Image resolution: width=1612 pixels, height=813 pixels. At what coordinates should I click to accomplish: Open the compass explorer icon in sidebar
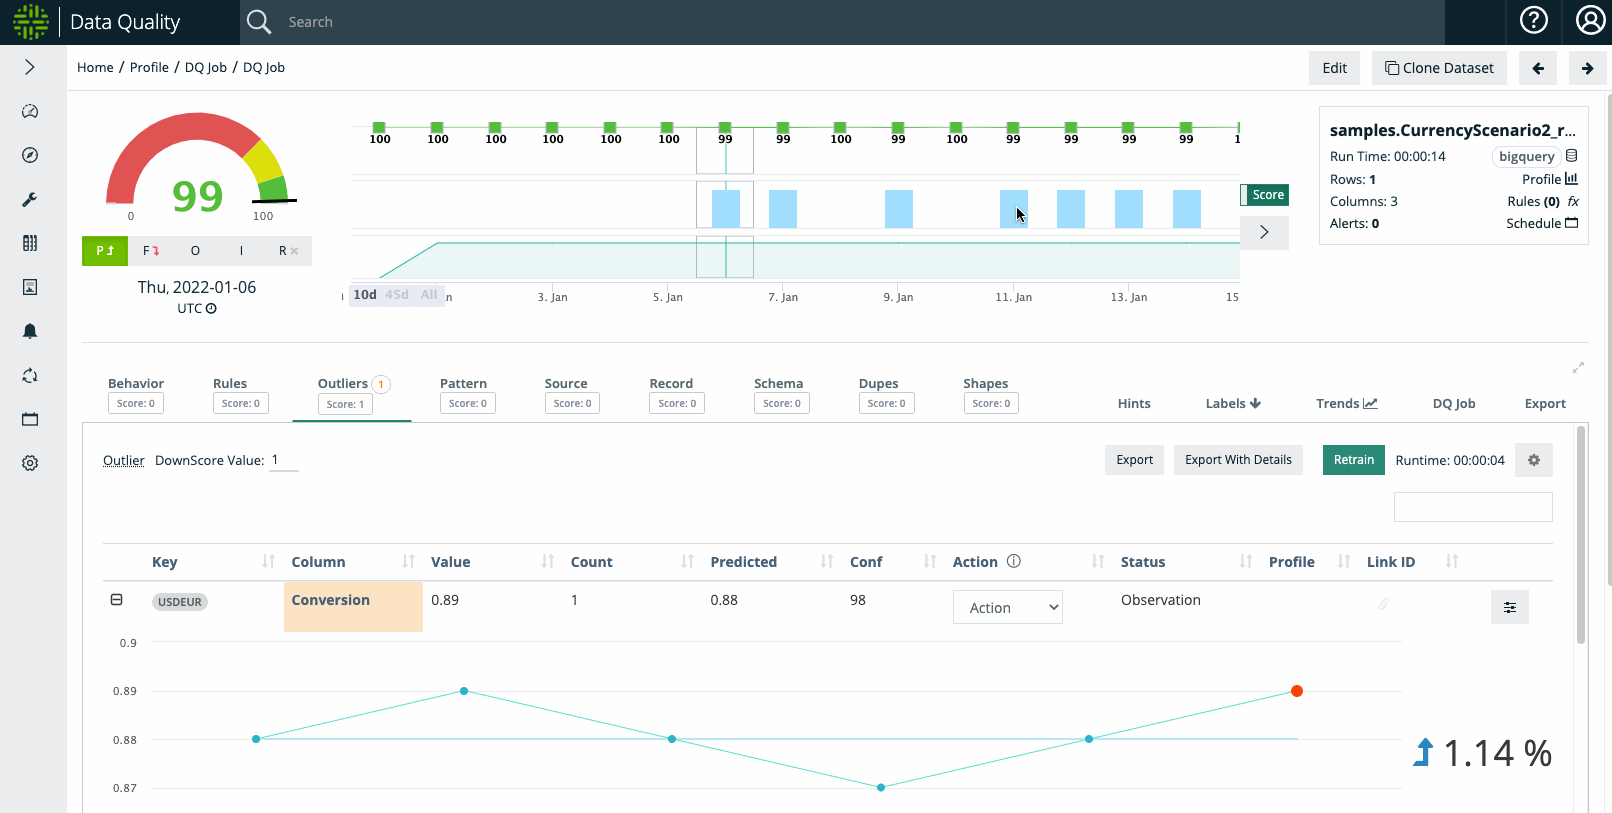30,155
